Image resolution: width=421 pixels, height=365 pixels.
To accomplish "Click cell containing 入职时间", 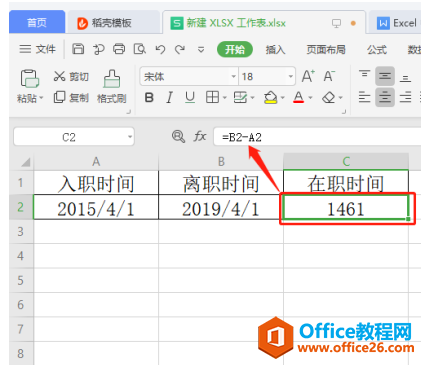I will 96,183.
